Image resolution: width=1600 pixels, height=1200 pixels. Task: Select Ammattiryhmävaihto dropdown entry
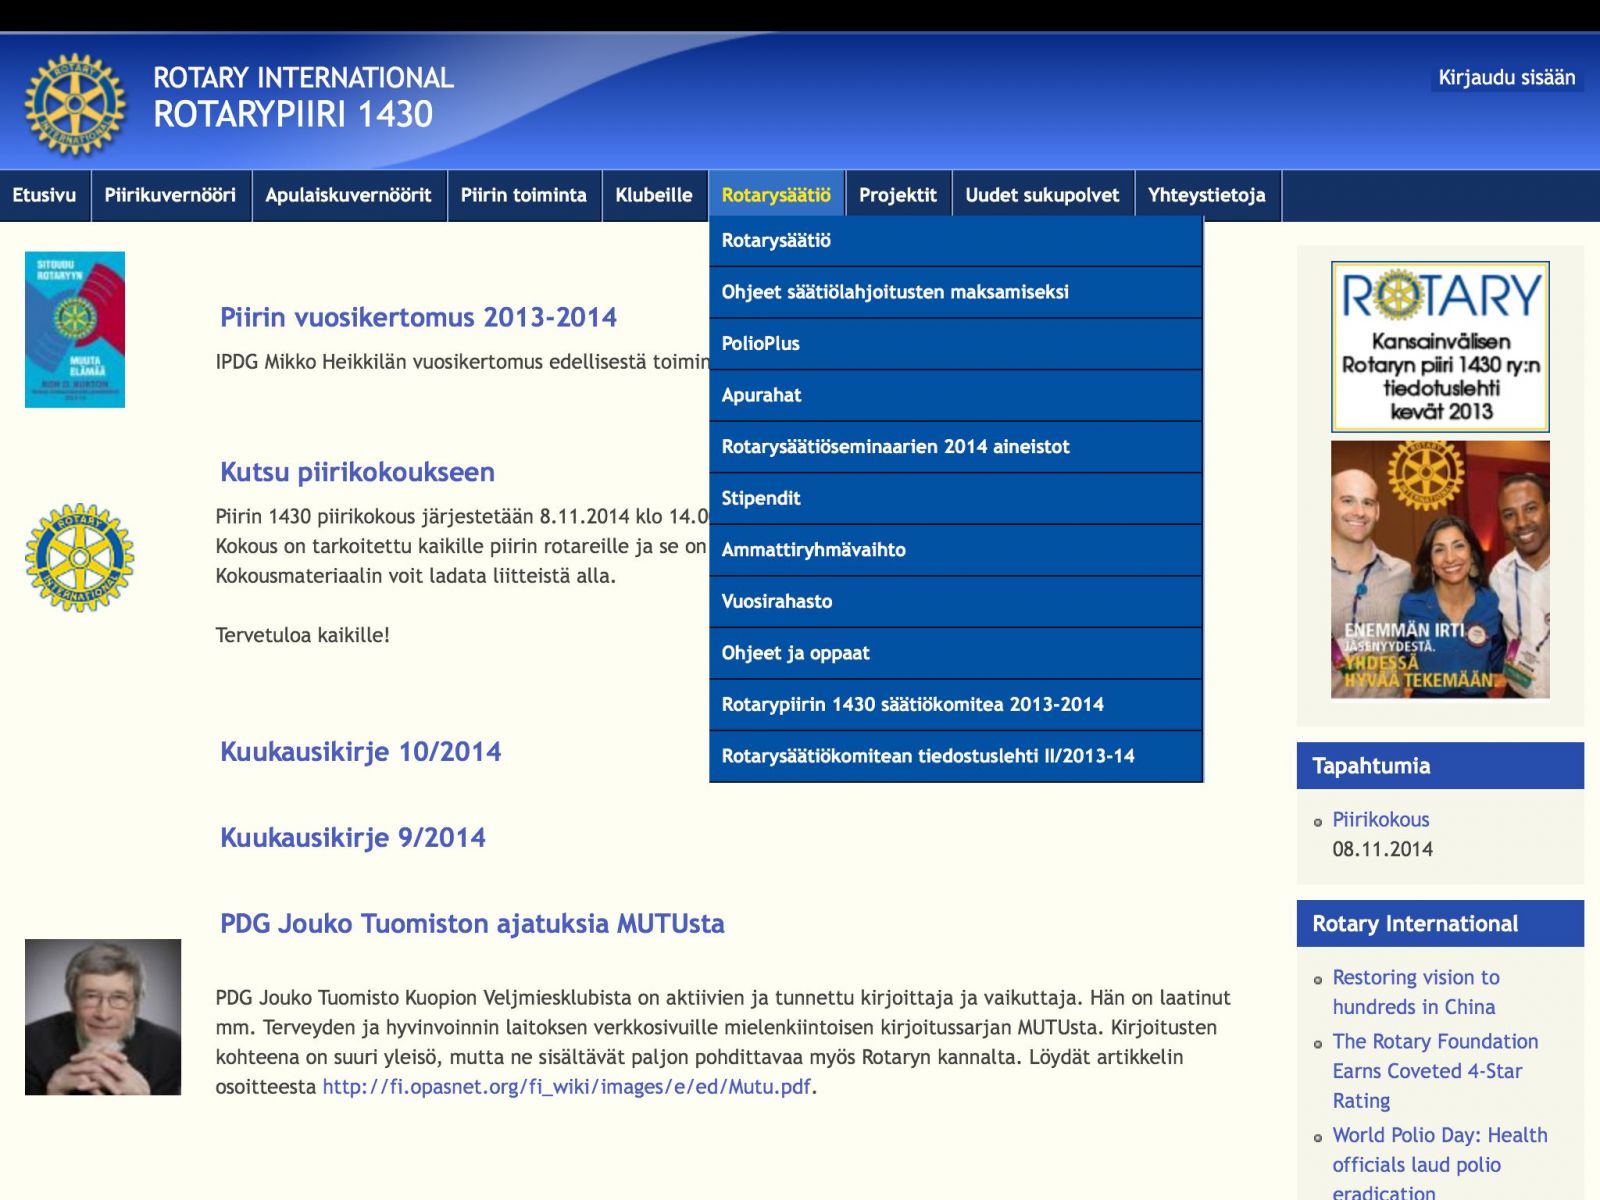(x=956, y=550)
